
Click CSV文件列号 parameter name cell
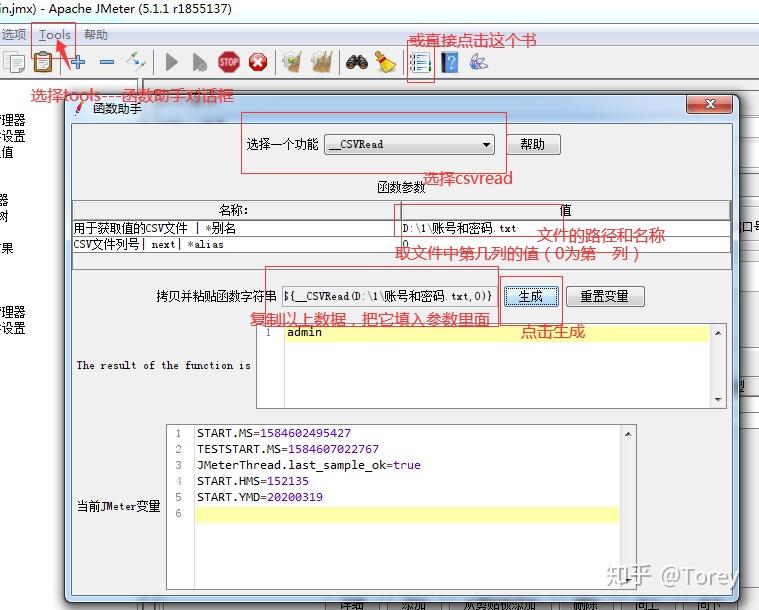pyautogui.click(x=237, y=244)
